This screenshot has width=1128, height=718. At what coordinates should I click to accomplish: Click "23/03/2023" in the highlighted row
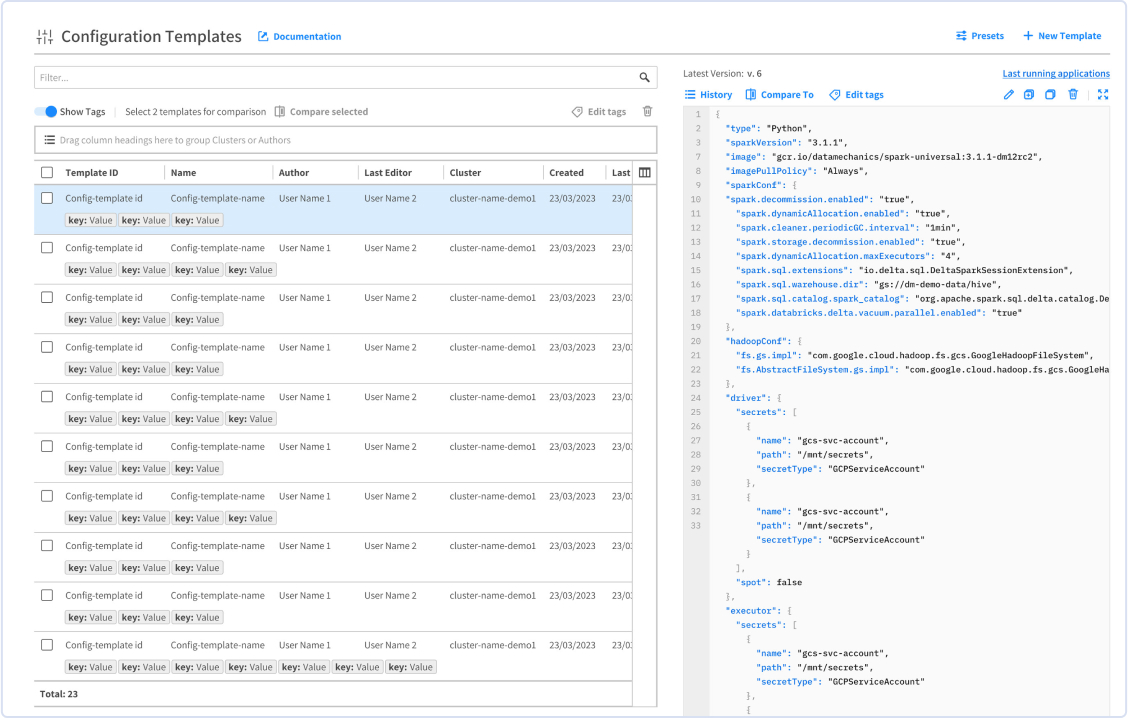click(573, 198)
